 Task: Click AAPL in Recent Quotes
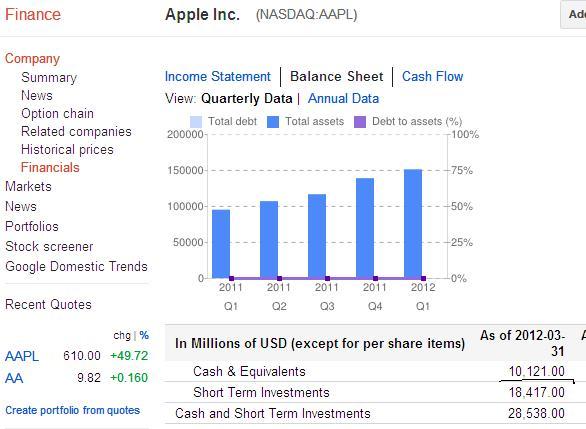coord(22,356)
